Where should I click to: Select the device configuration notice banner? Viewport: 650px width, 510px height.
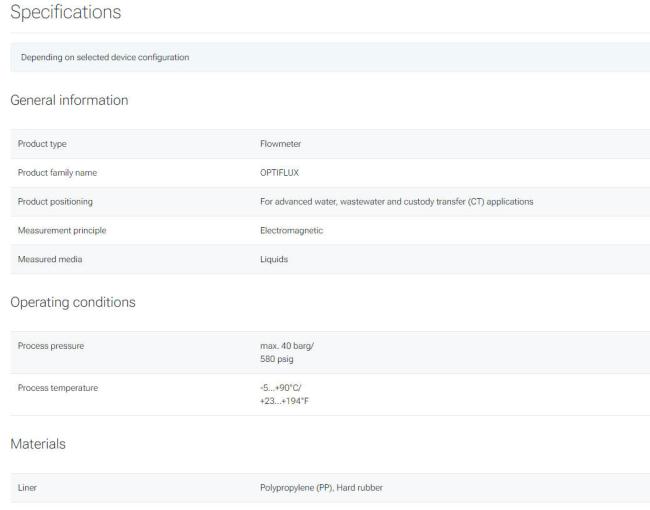coord(330,57)
